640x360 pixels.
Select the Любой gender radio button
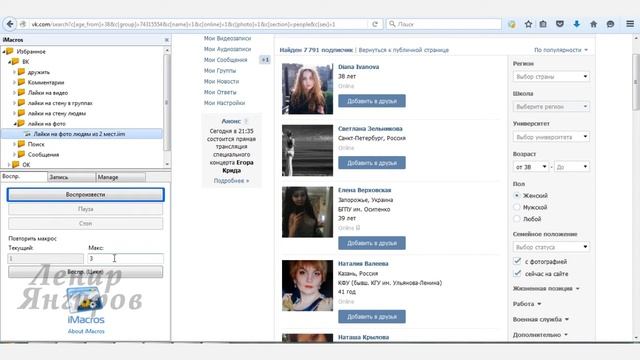[x=517, y=219]
